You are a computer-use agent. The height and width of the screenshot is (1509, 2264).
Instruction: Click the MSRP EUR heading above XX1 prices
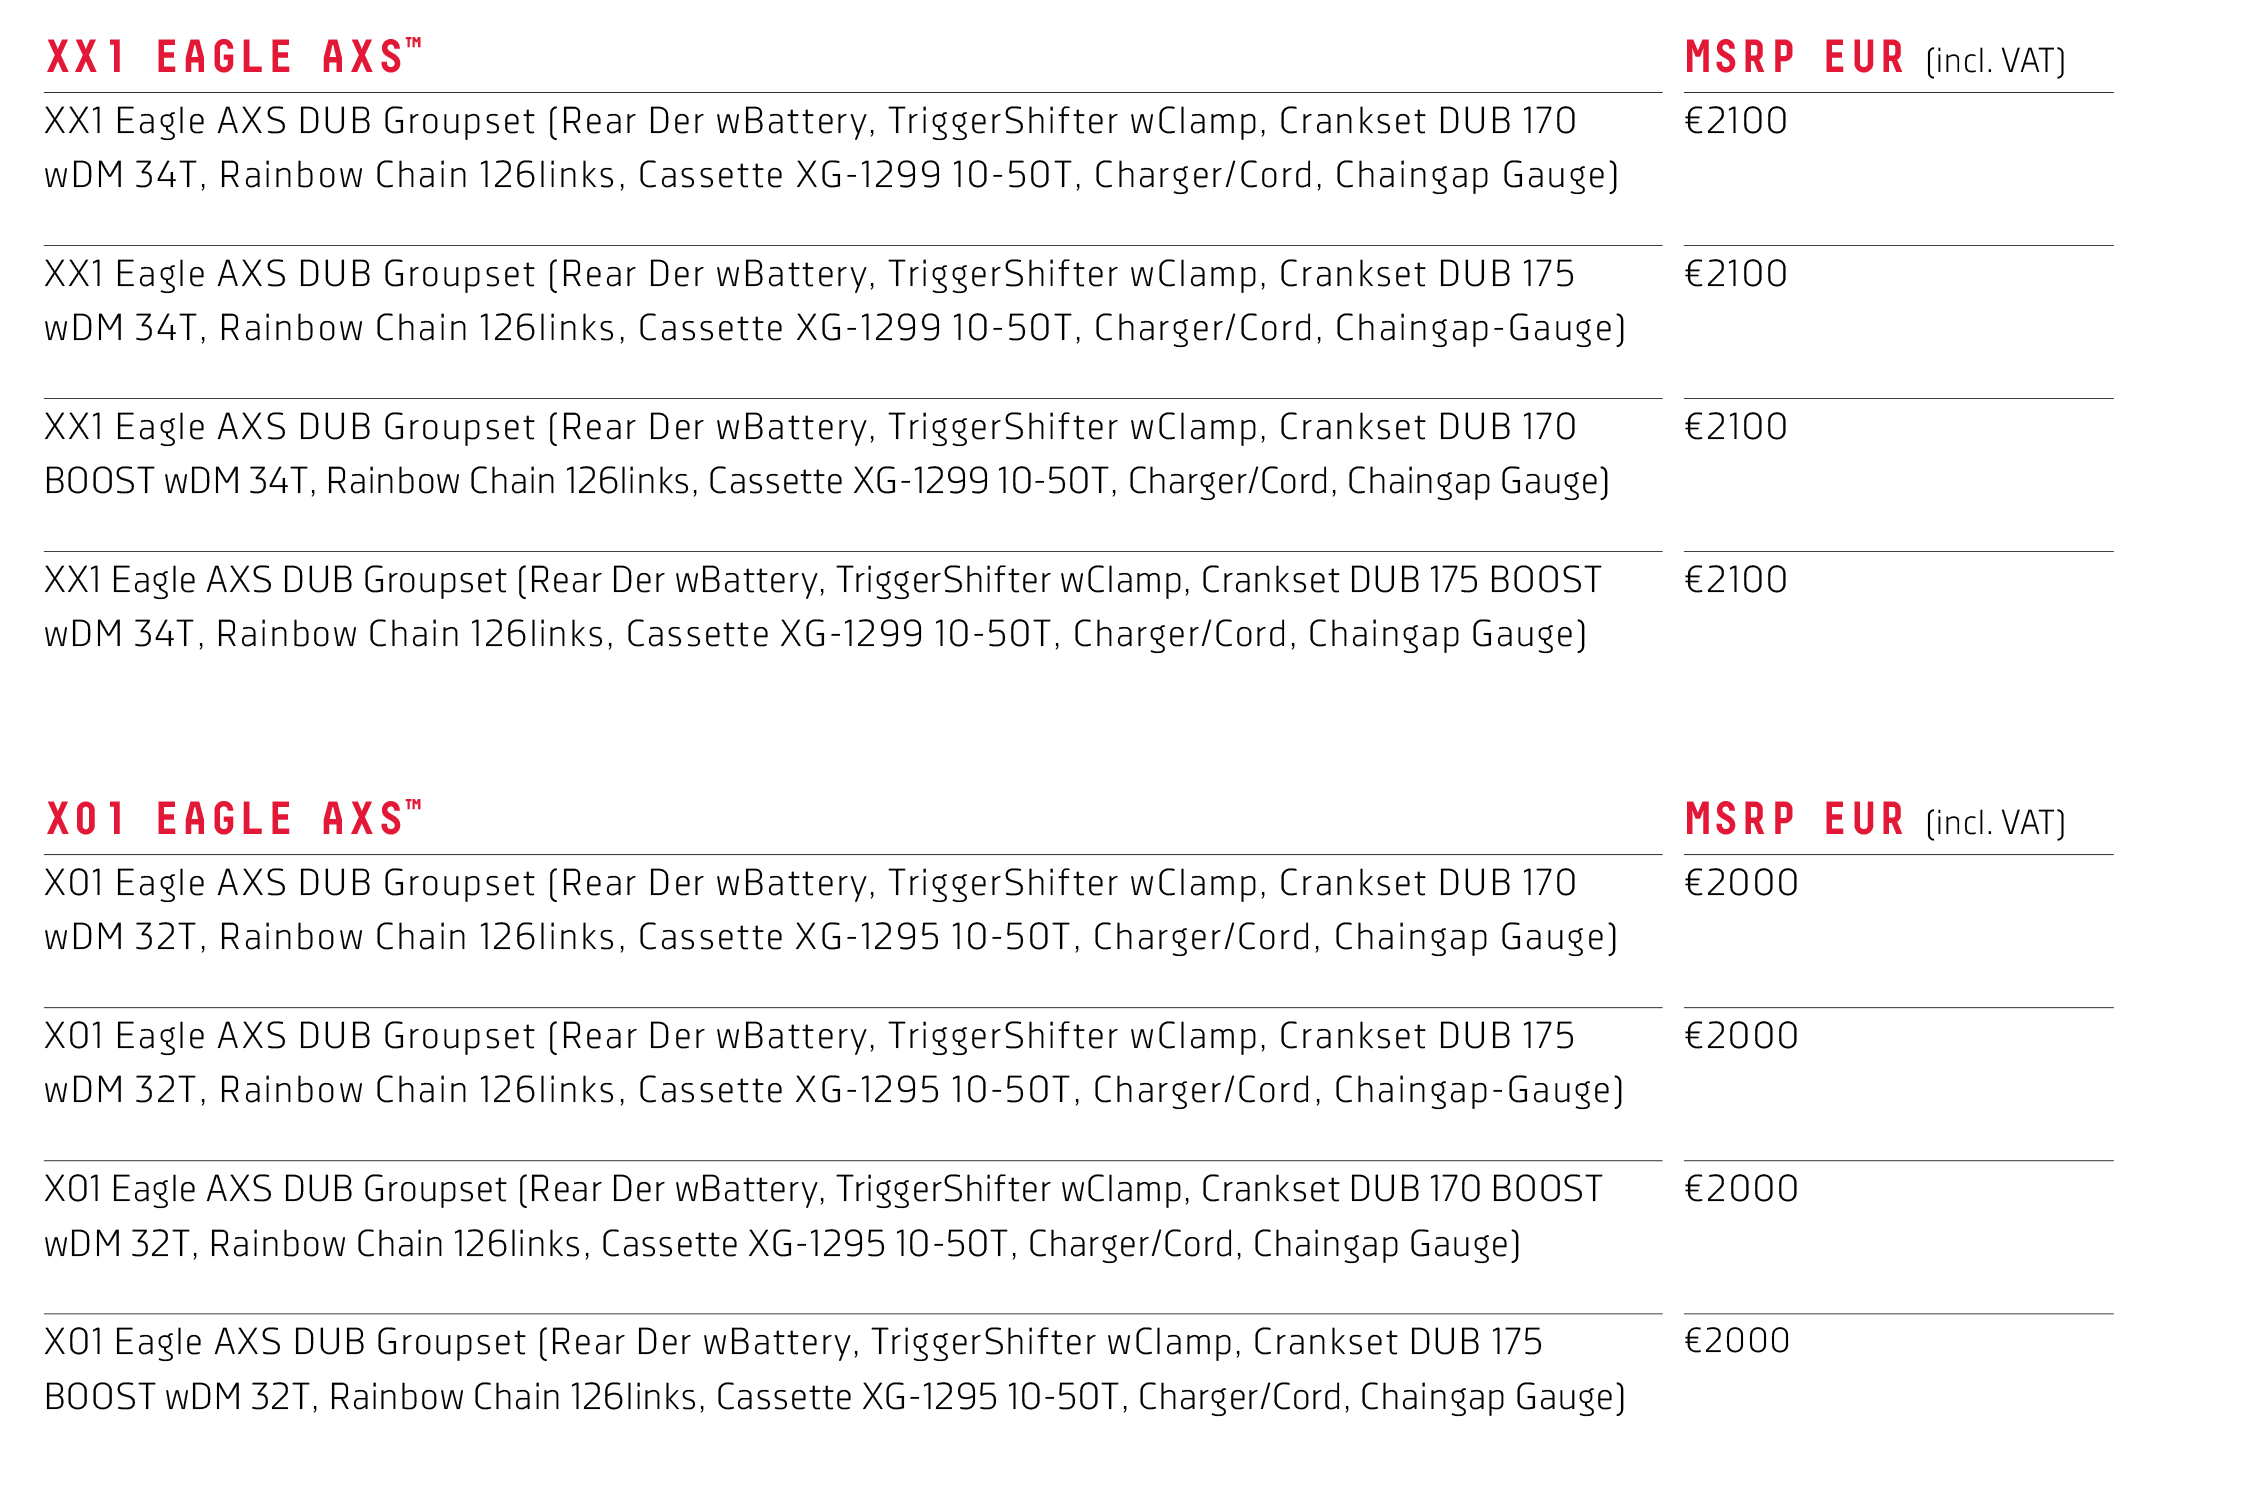pos(1873,58)
